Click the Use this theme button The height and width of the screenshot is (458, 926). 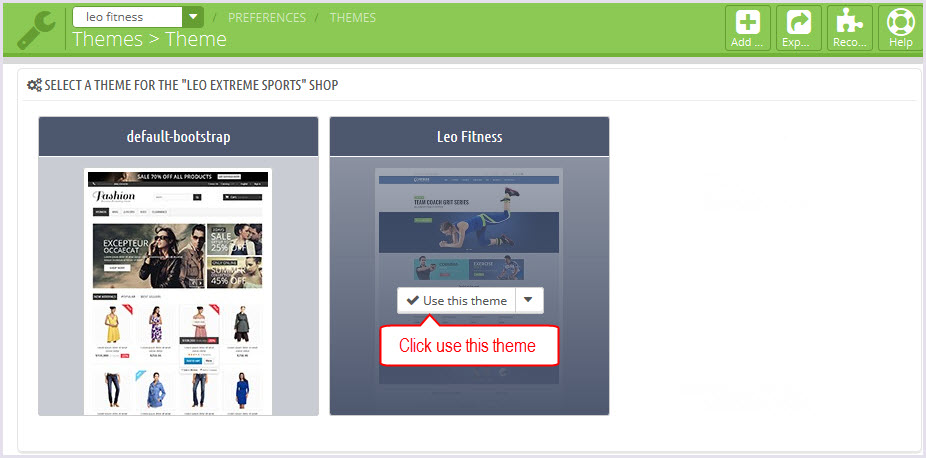(x=457, y=300)
